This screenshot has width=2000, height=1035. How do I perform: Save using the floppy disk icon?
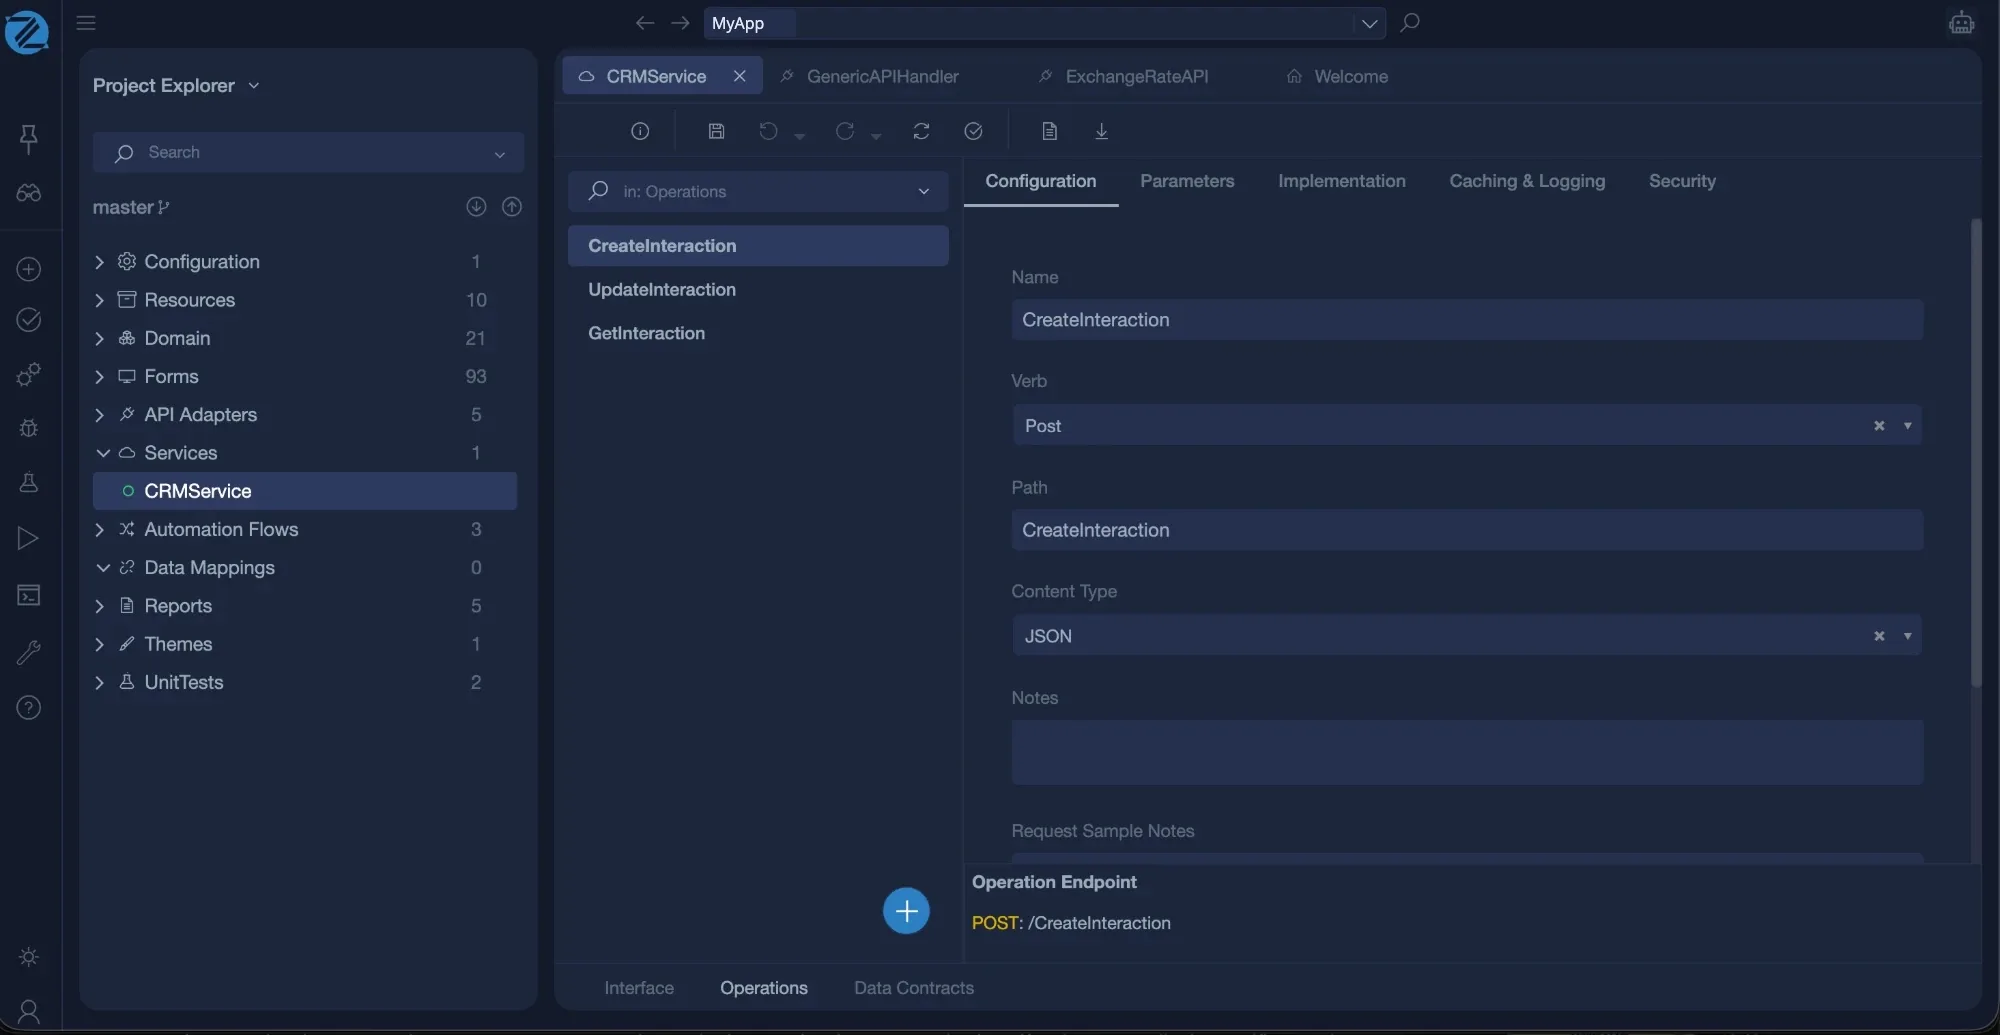click(716, 131)
